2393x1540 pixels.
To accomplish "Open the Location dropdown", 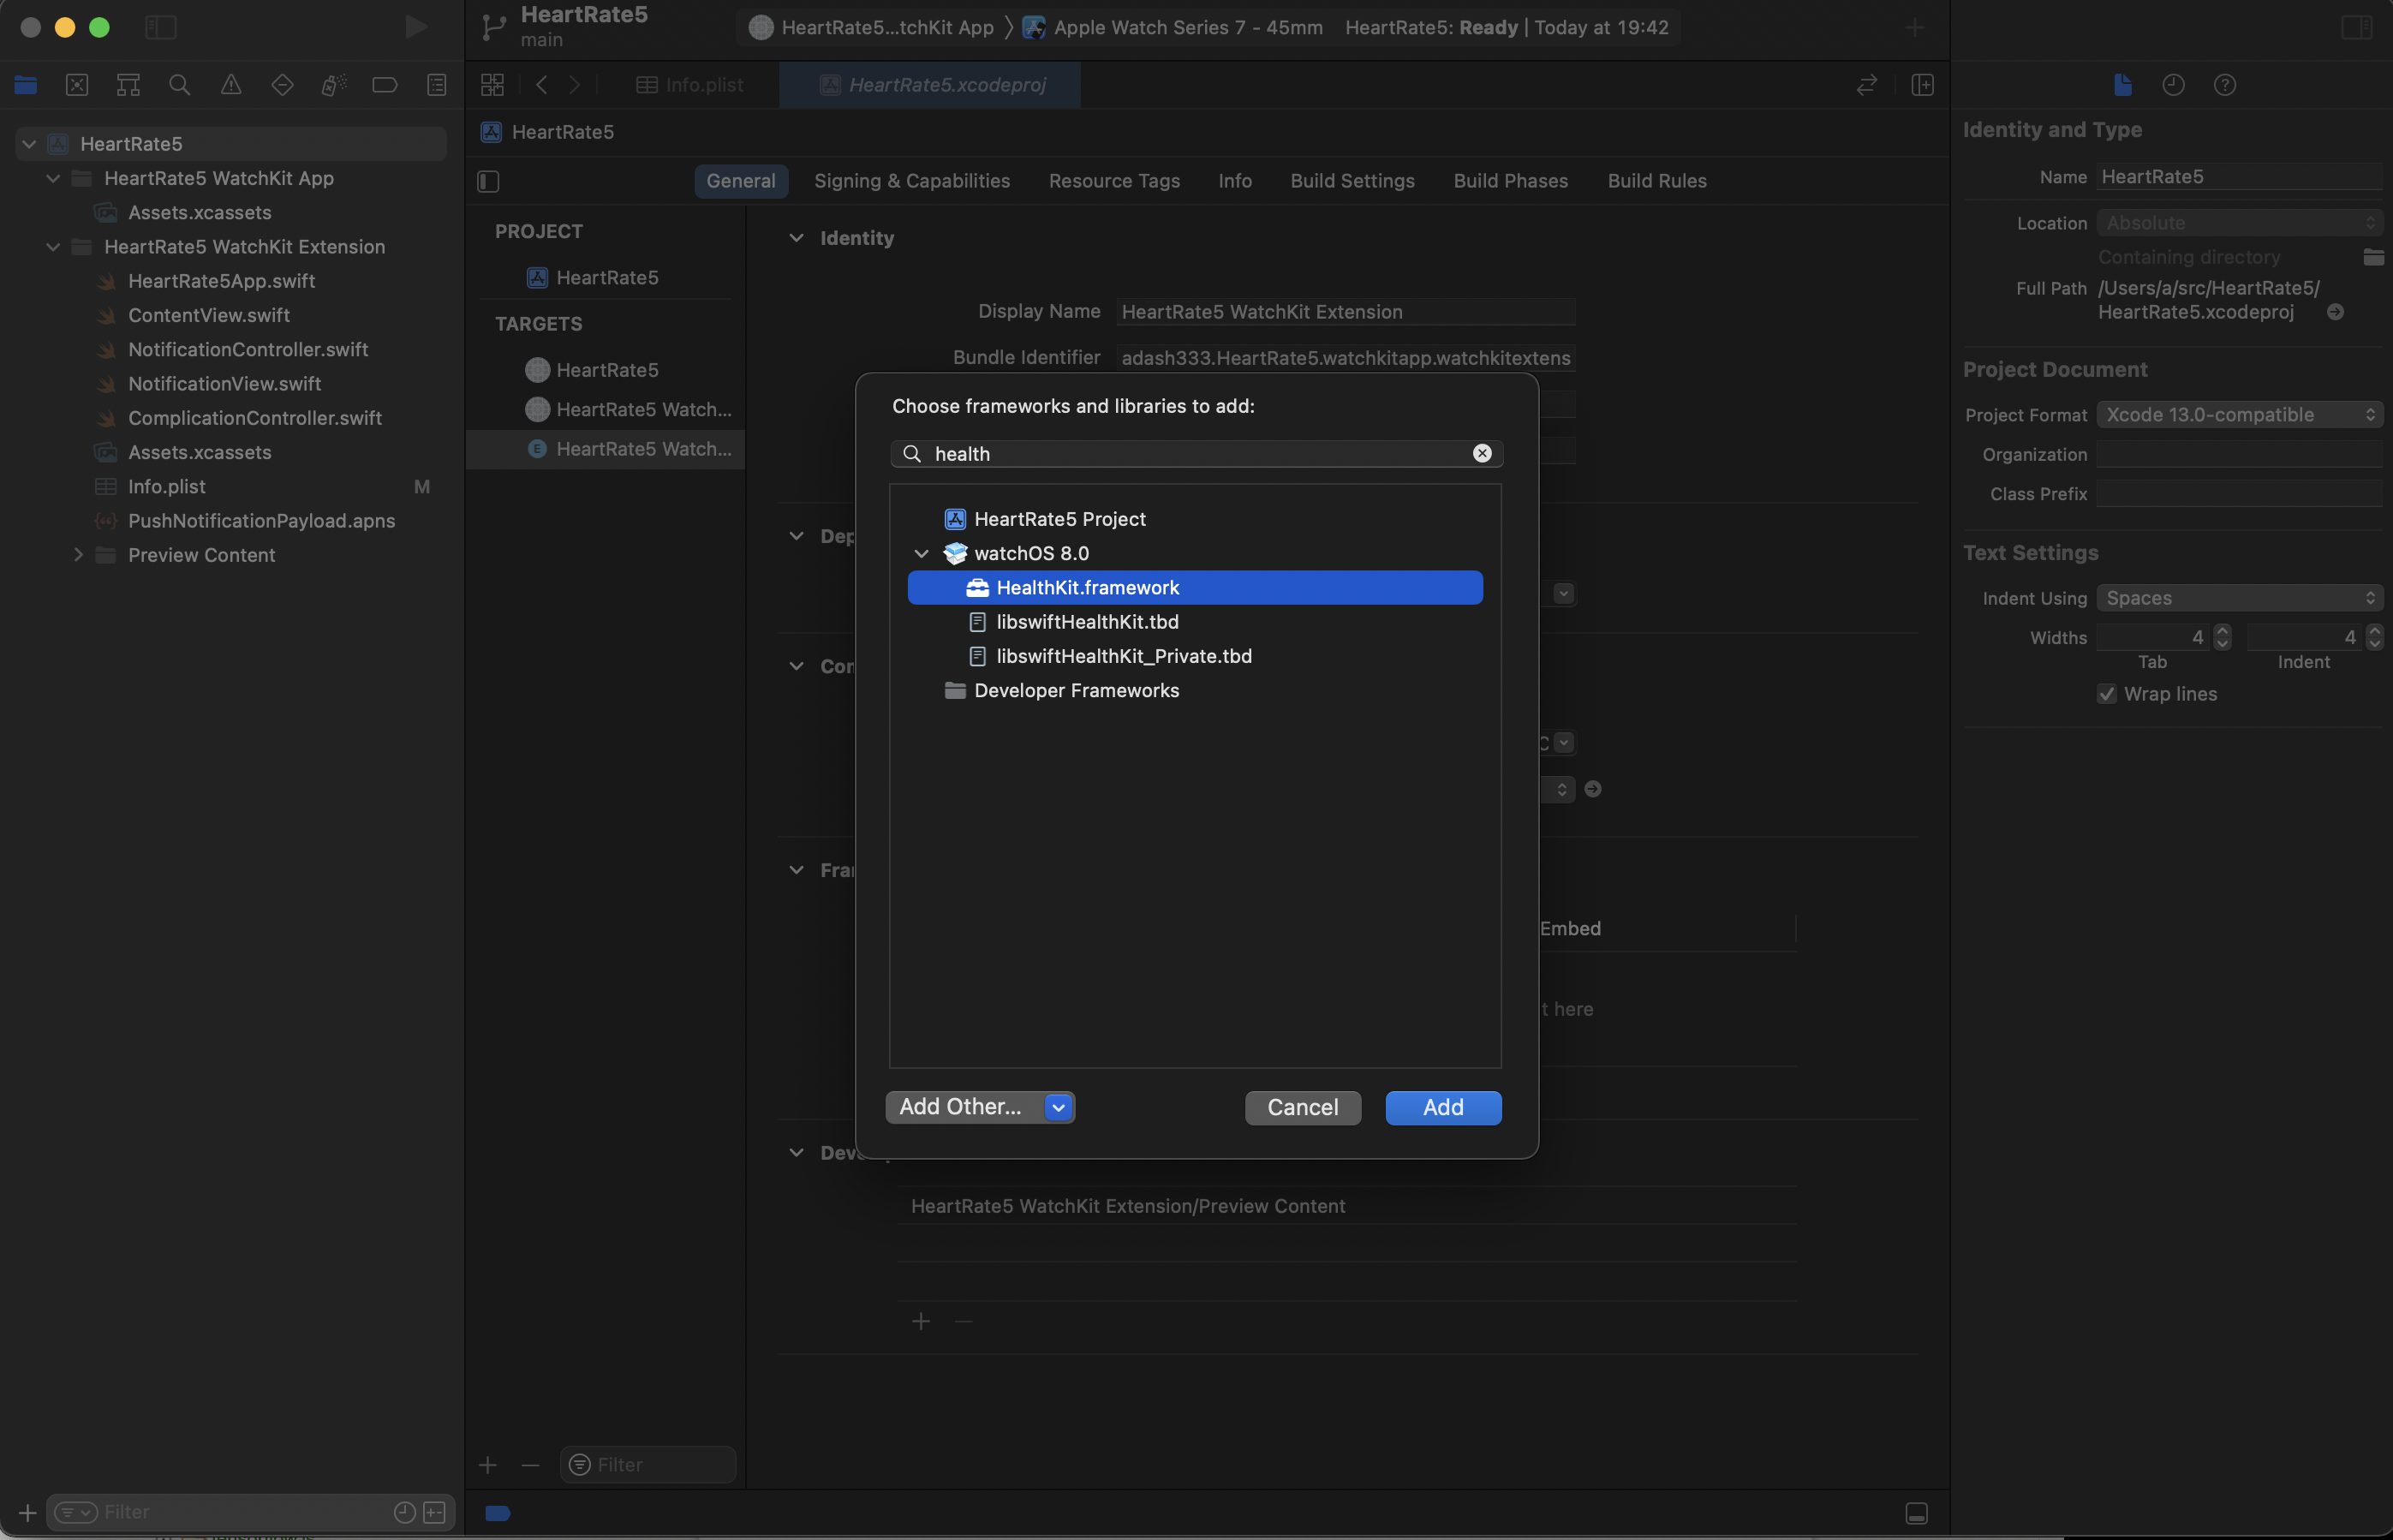I will pos(2239,223).
